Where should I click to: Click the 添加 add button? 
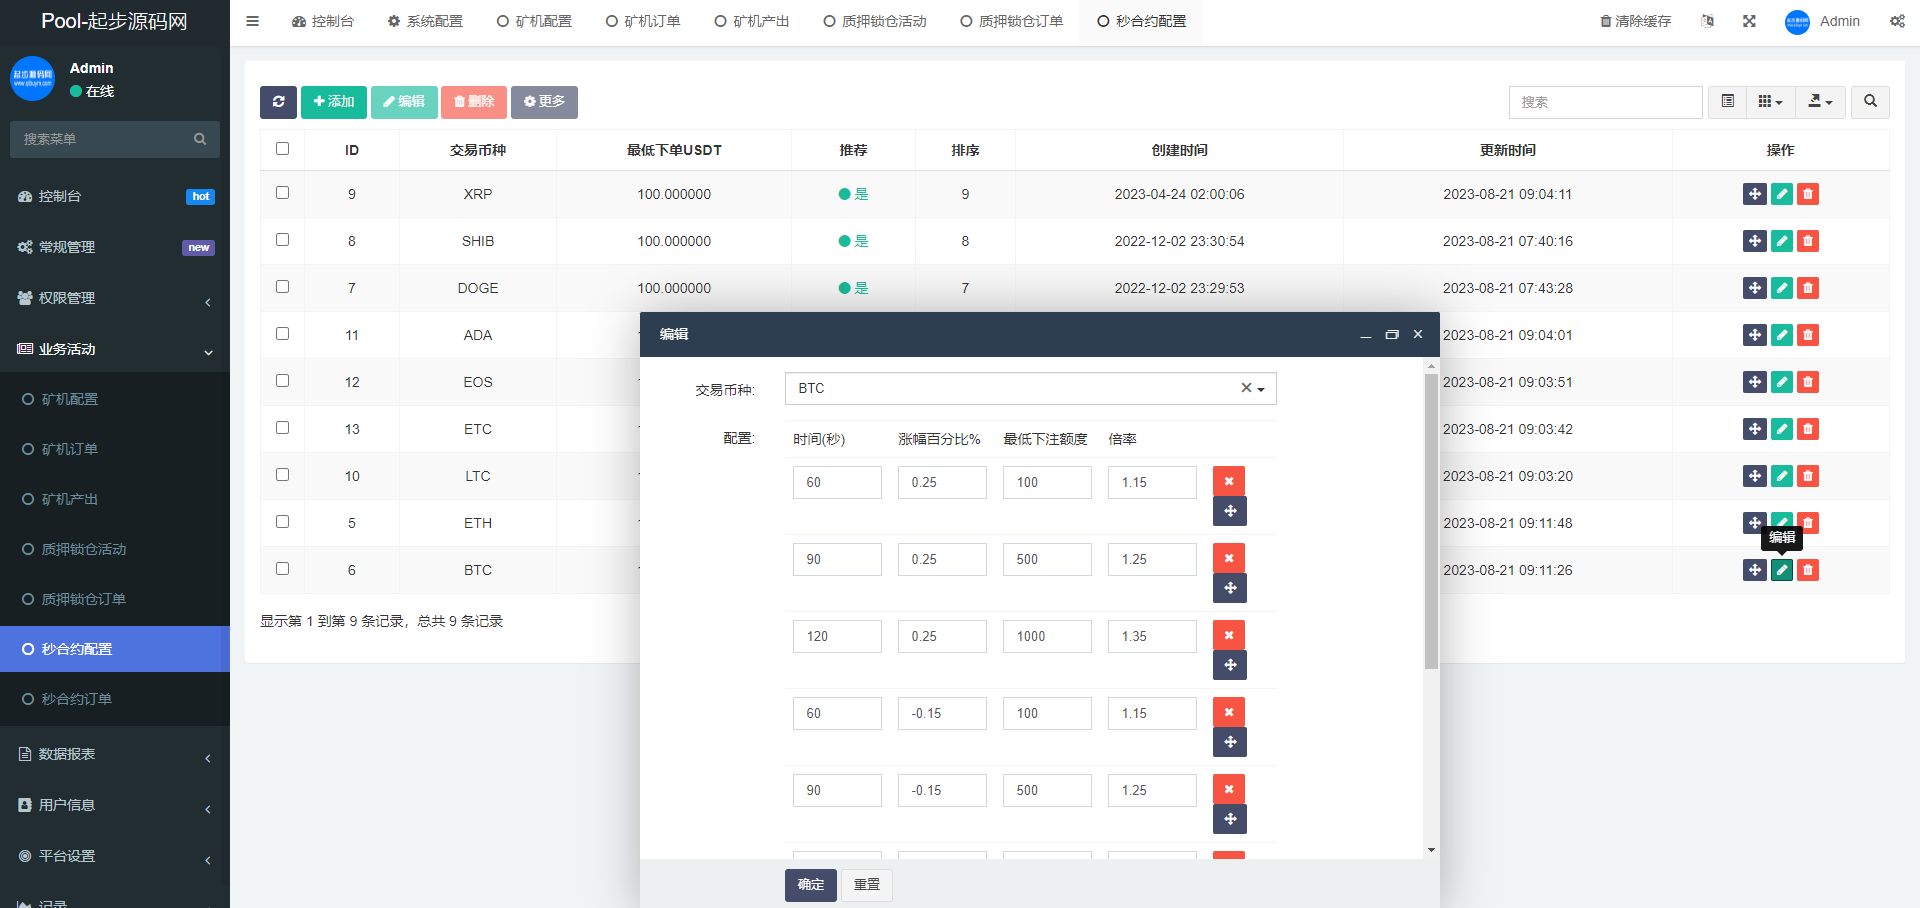pyautogui.click(x=333, y=102)
